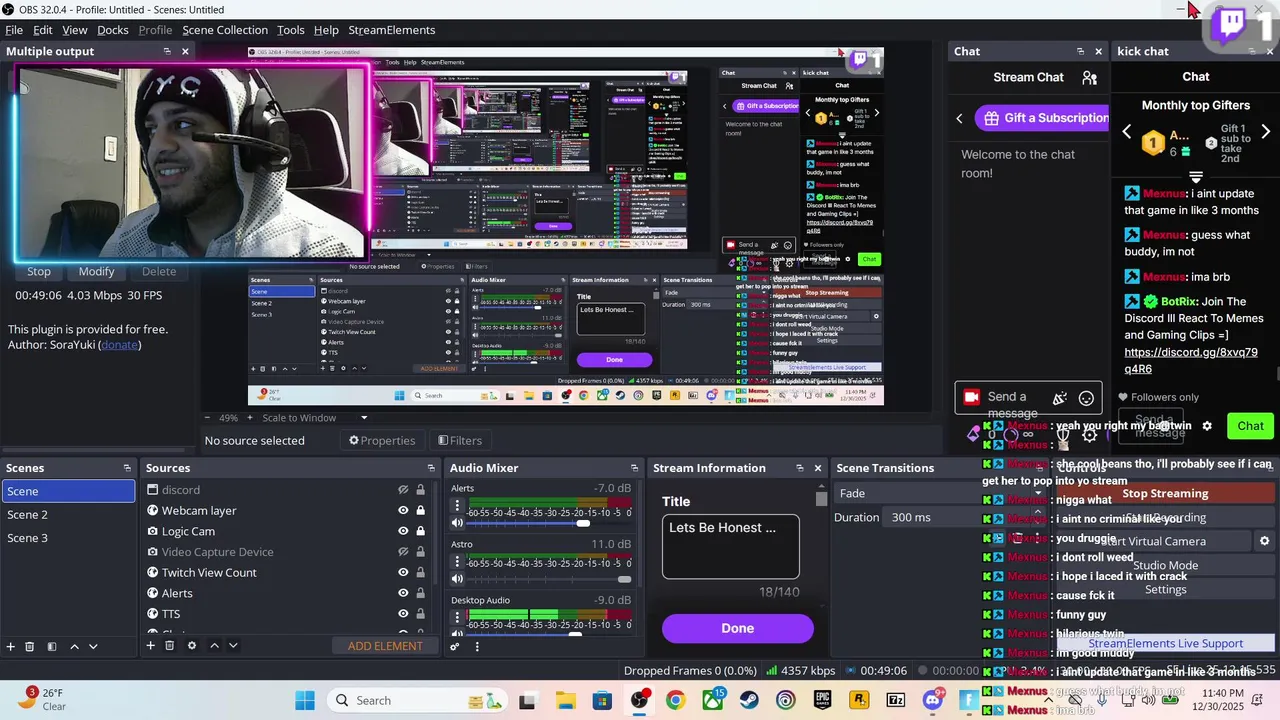Open the Audio Mixer bottom options menu
The image size is (1280, 720).
coord(477,647)
